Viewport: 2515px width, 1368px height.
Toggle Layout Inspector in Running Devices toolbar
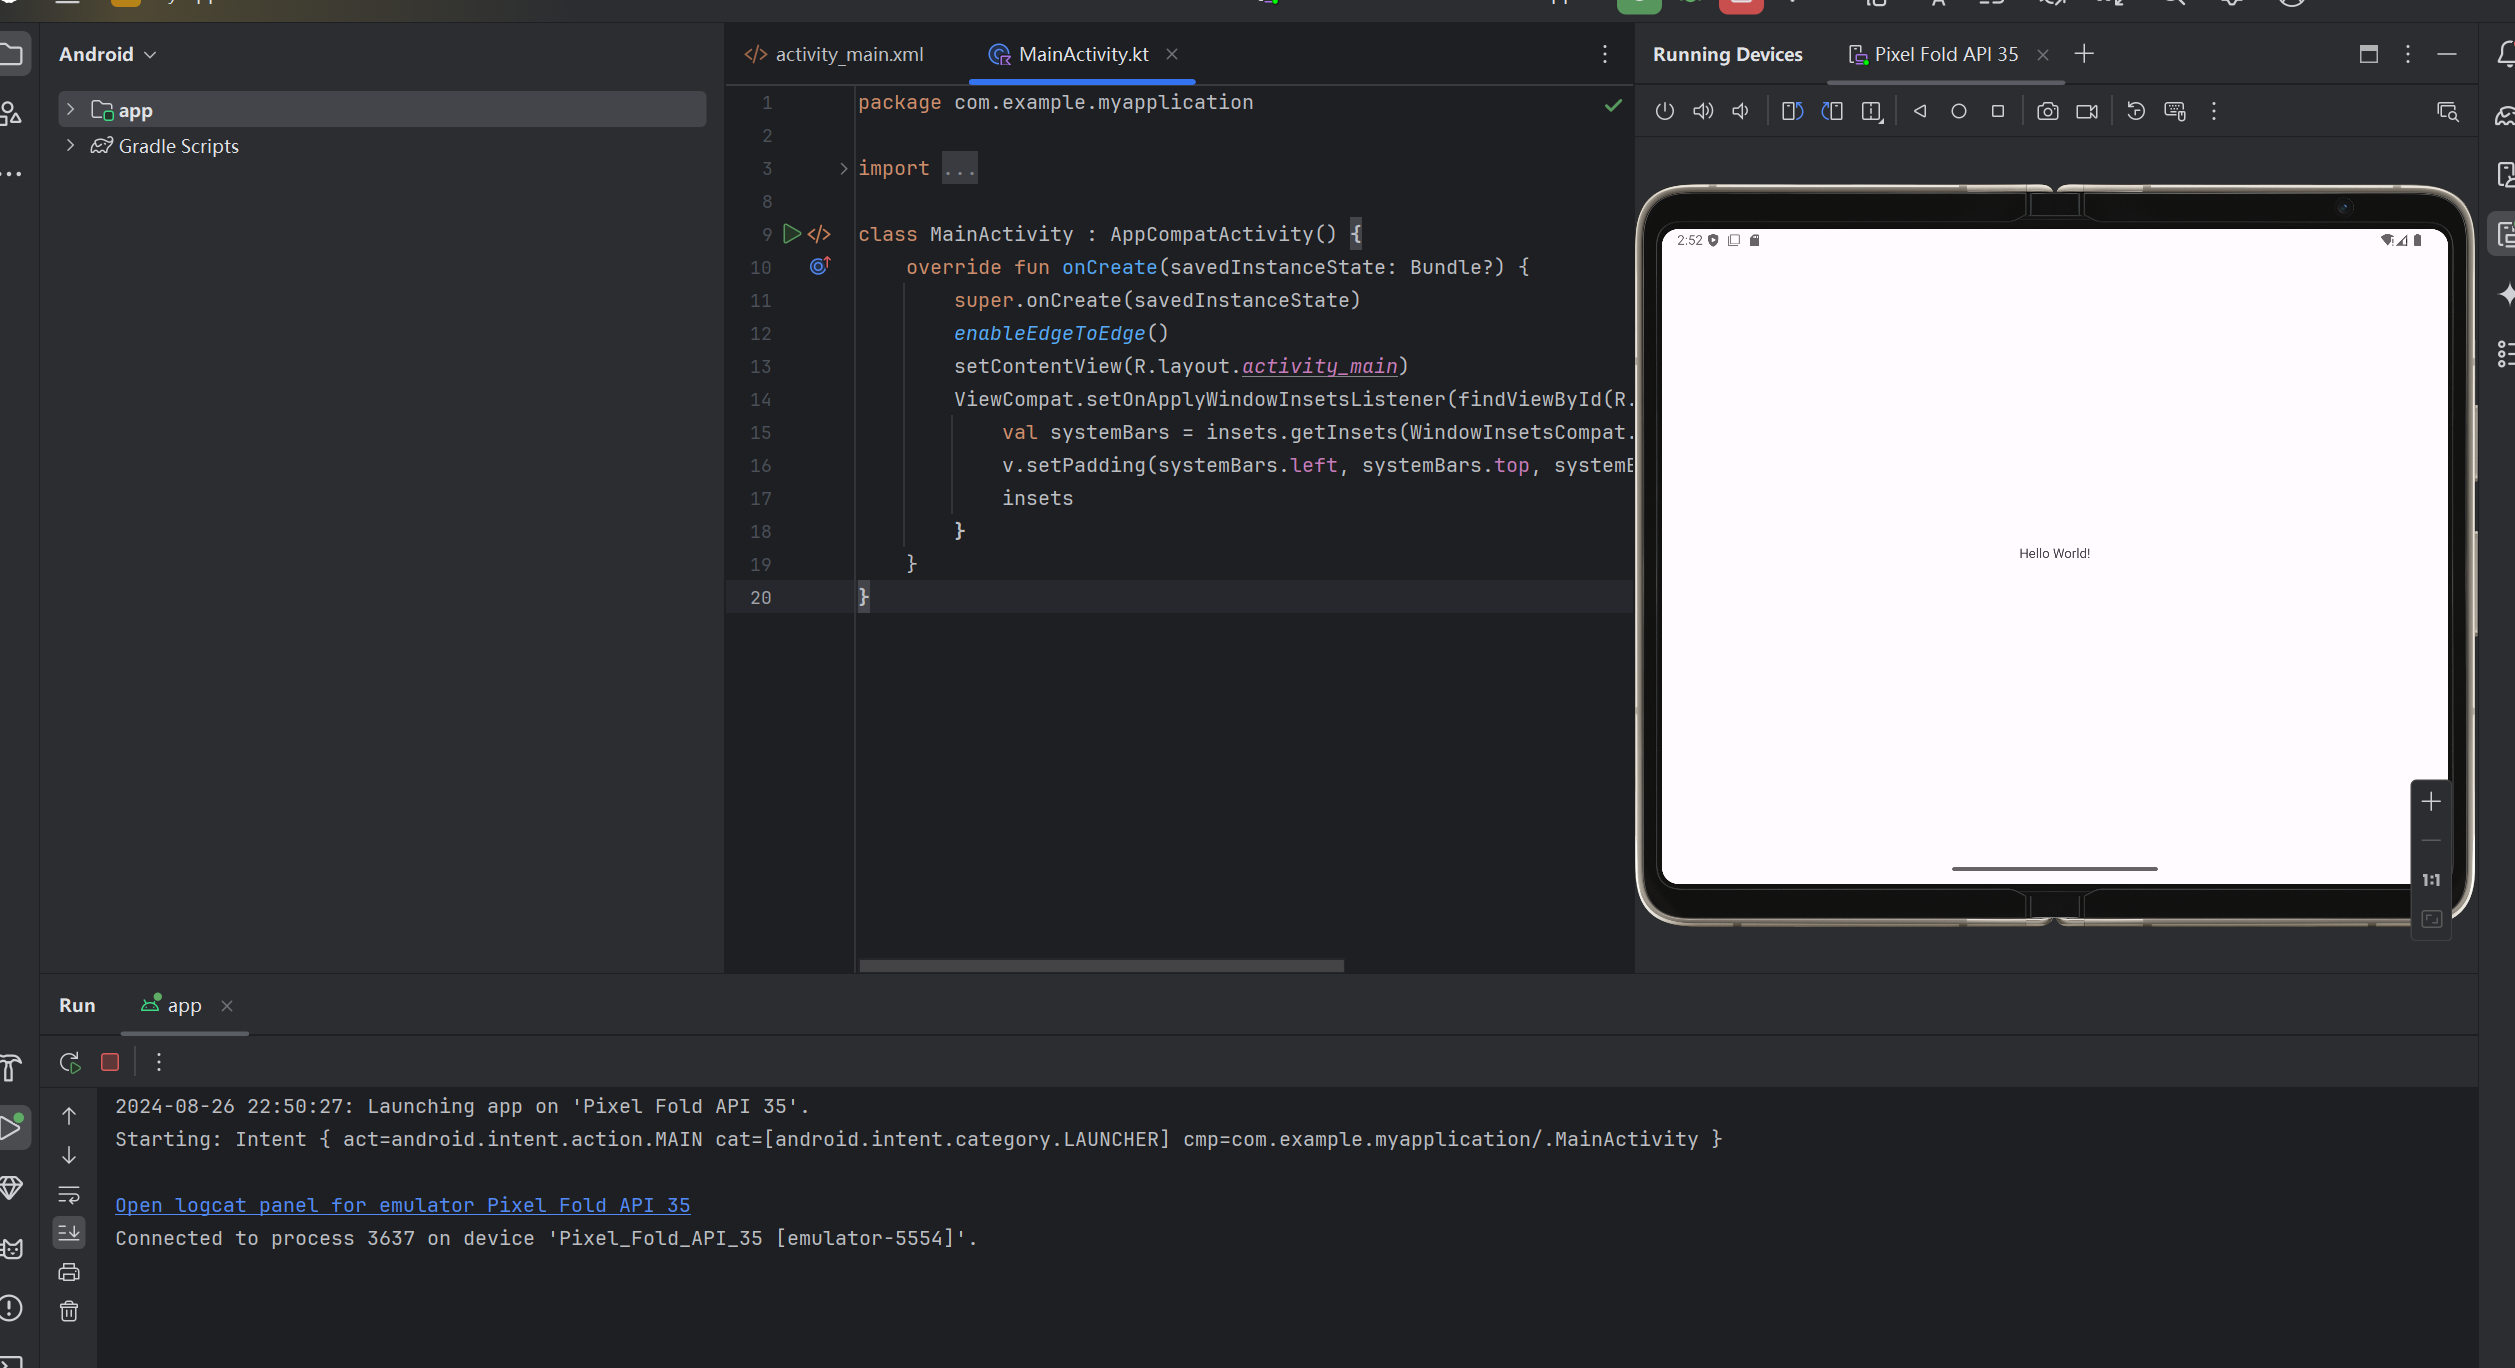click(x=2448, y=111)
